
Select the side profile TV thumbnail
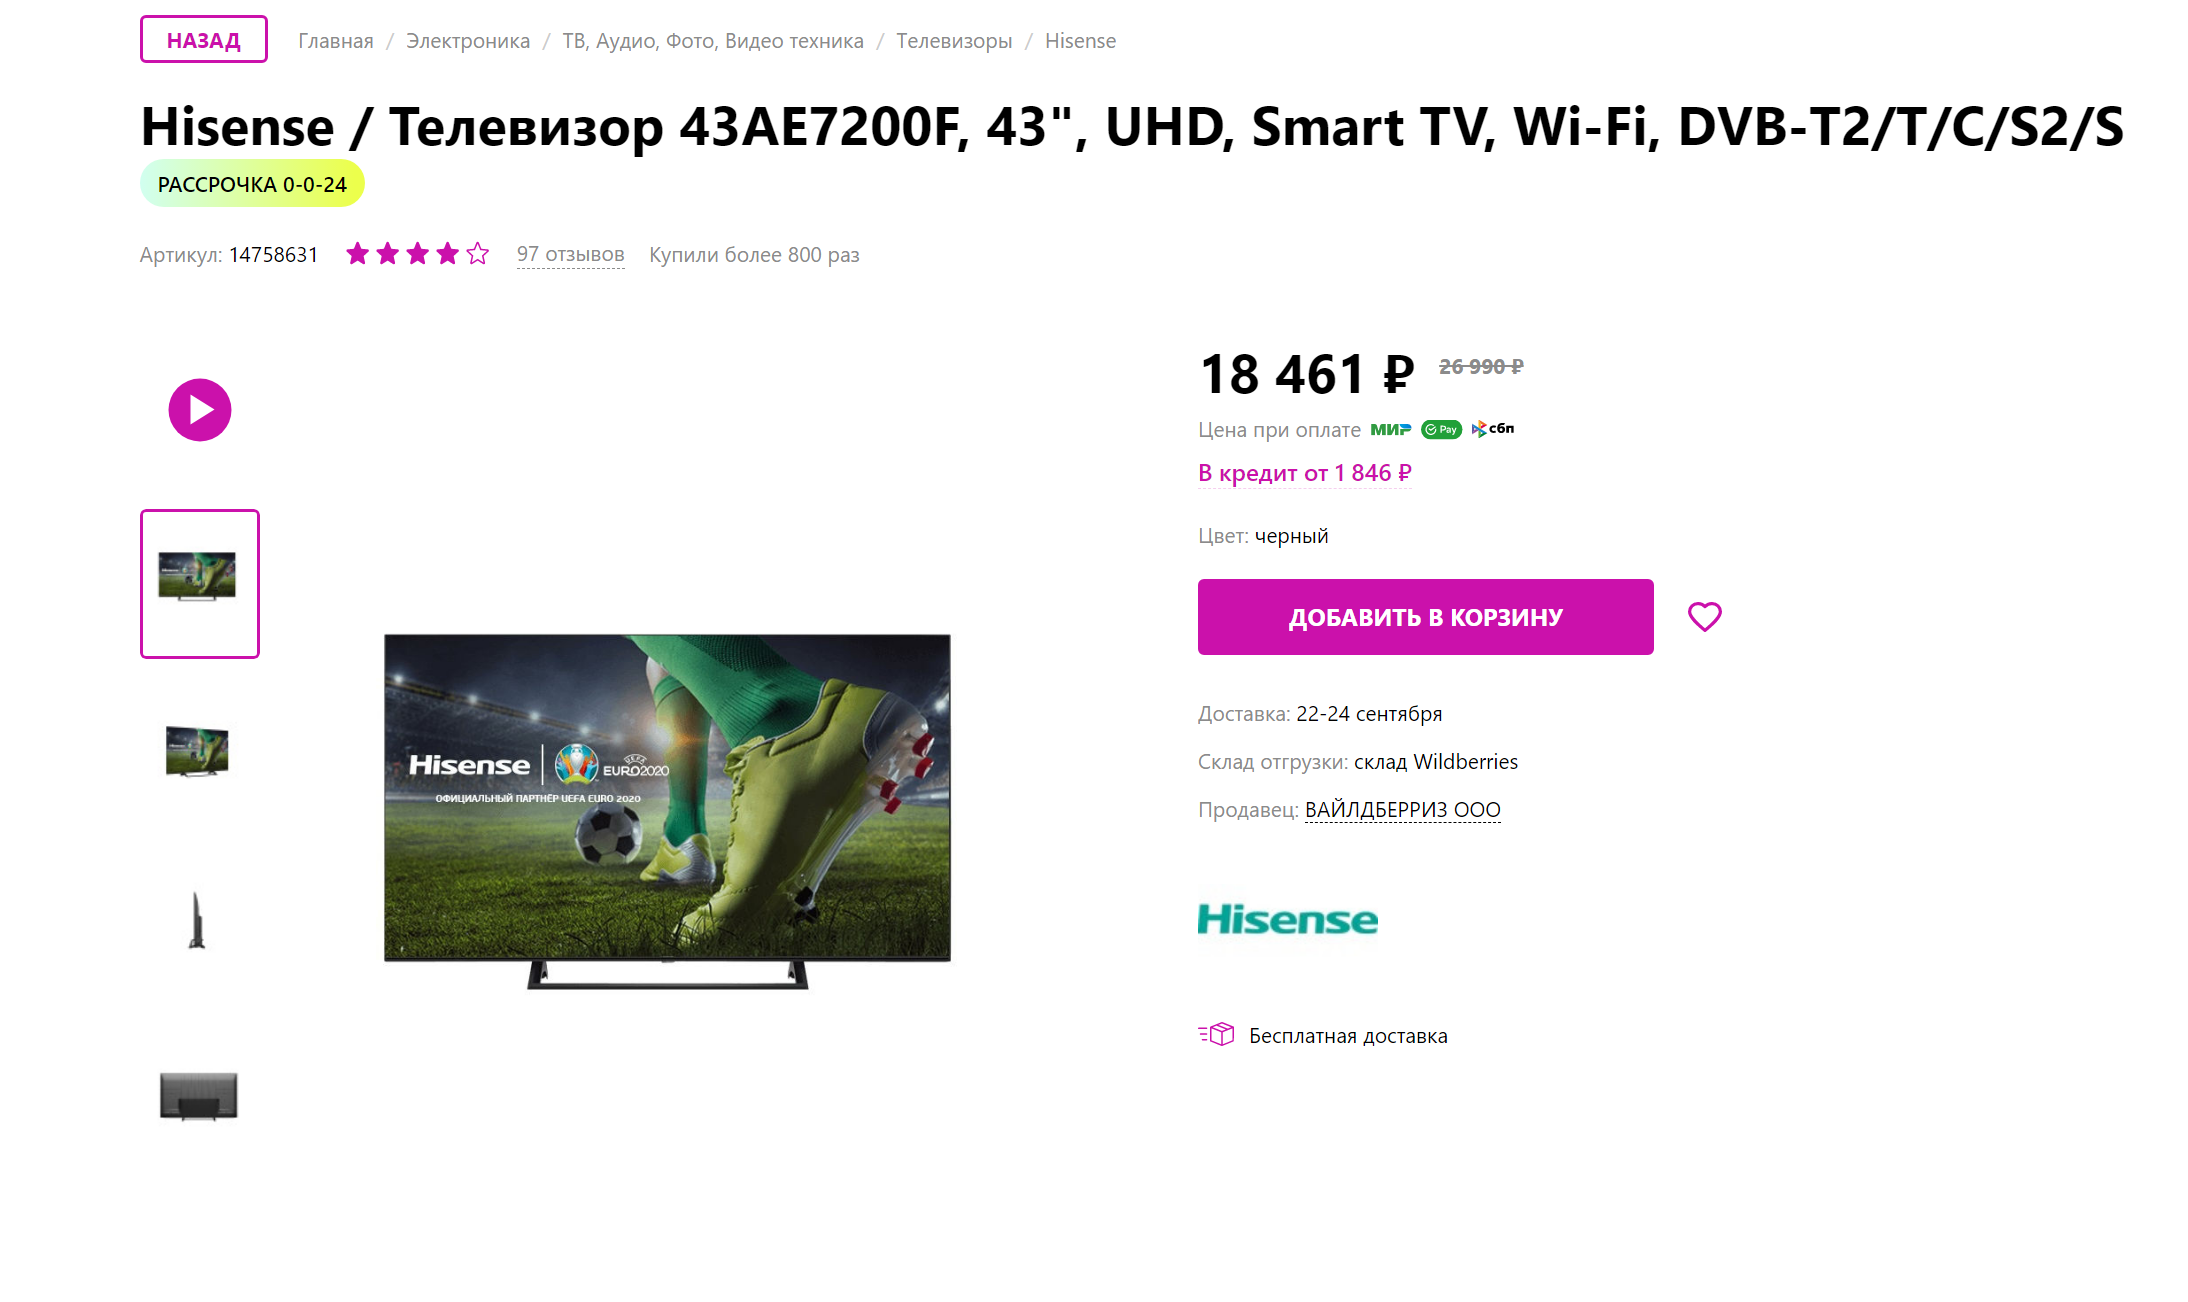coord(197,920)
